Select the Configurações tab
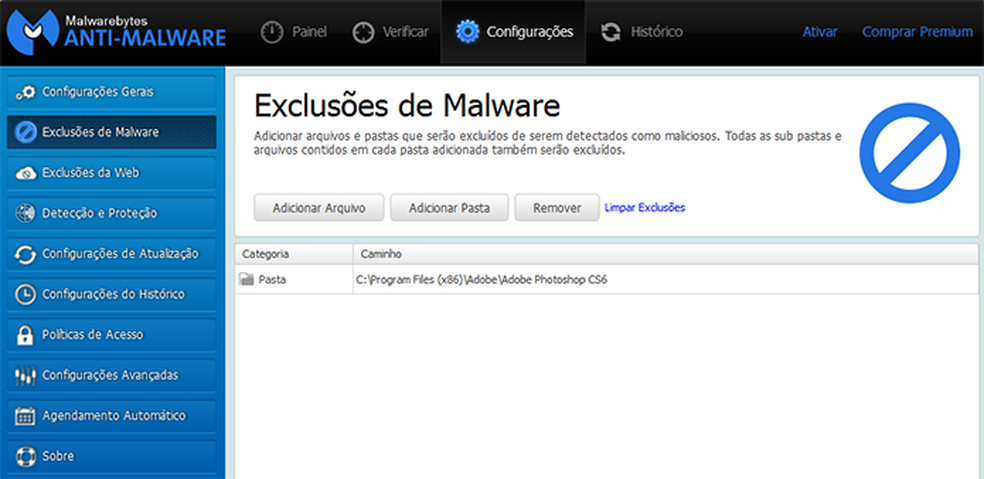984x479 pixels. click(x=513, y=32)
